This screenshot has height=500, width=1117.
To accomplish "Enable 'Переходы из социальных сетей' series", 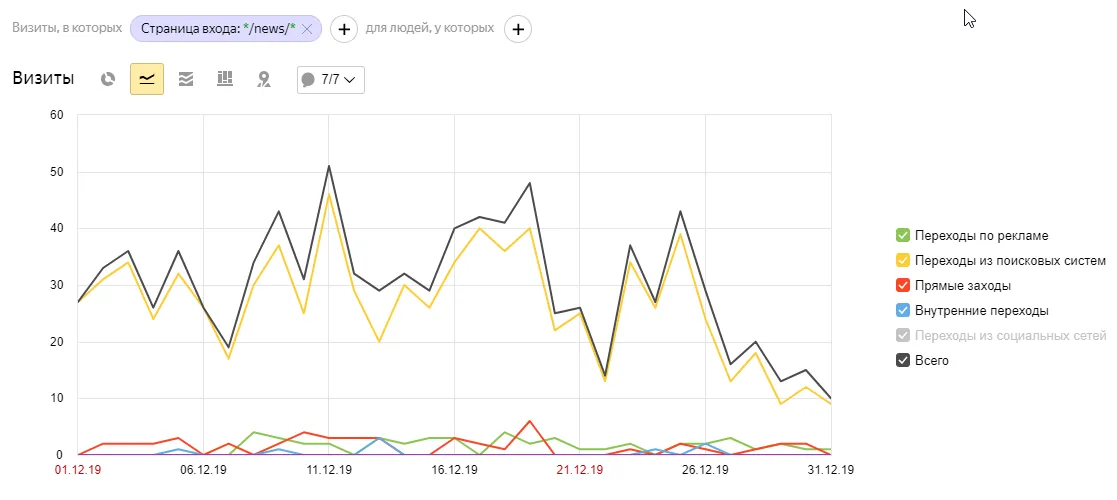I will [903, 336].
